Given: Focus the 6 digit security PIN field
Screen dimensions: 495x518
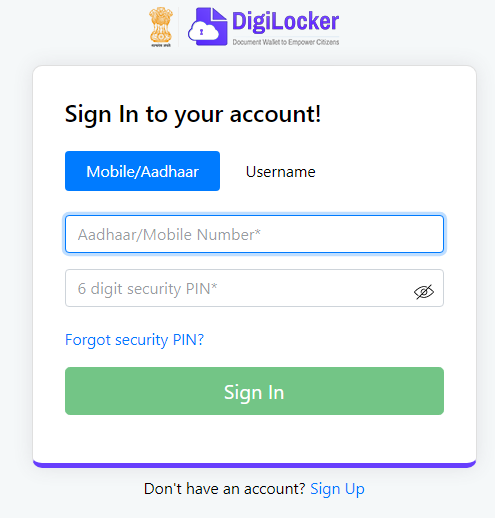Looking at the screenshot, I should point(254,288).
